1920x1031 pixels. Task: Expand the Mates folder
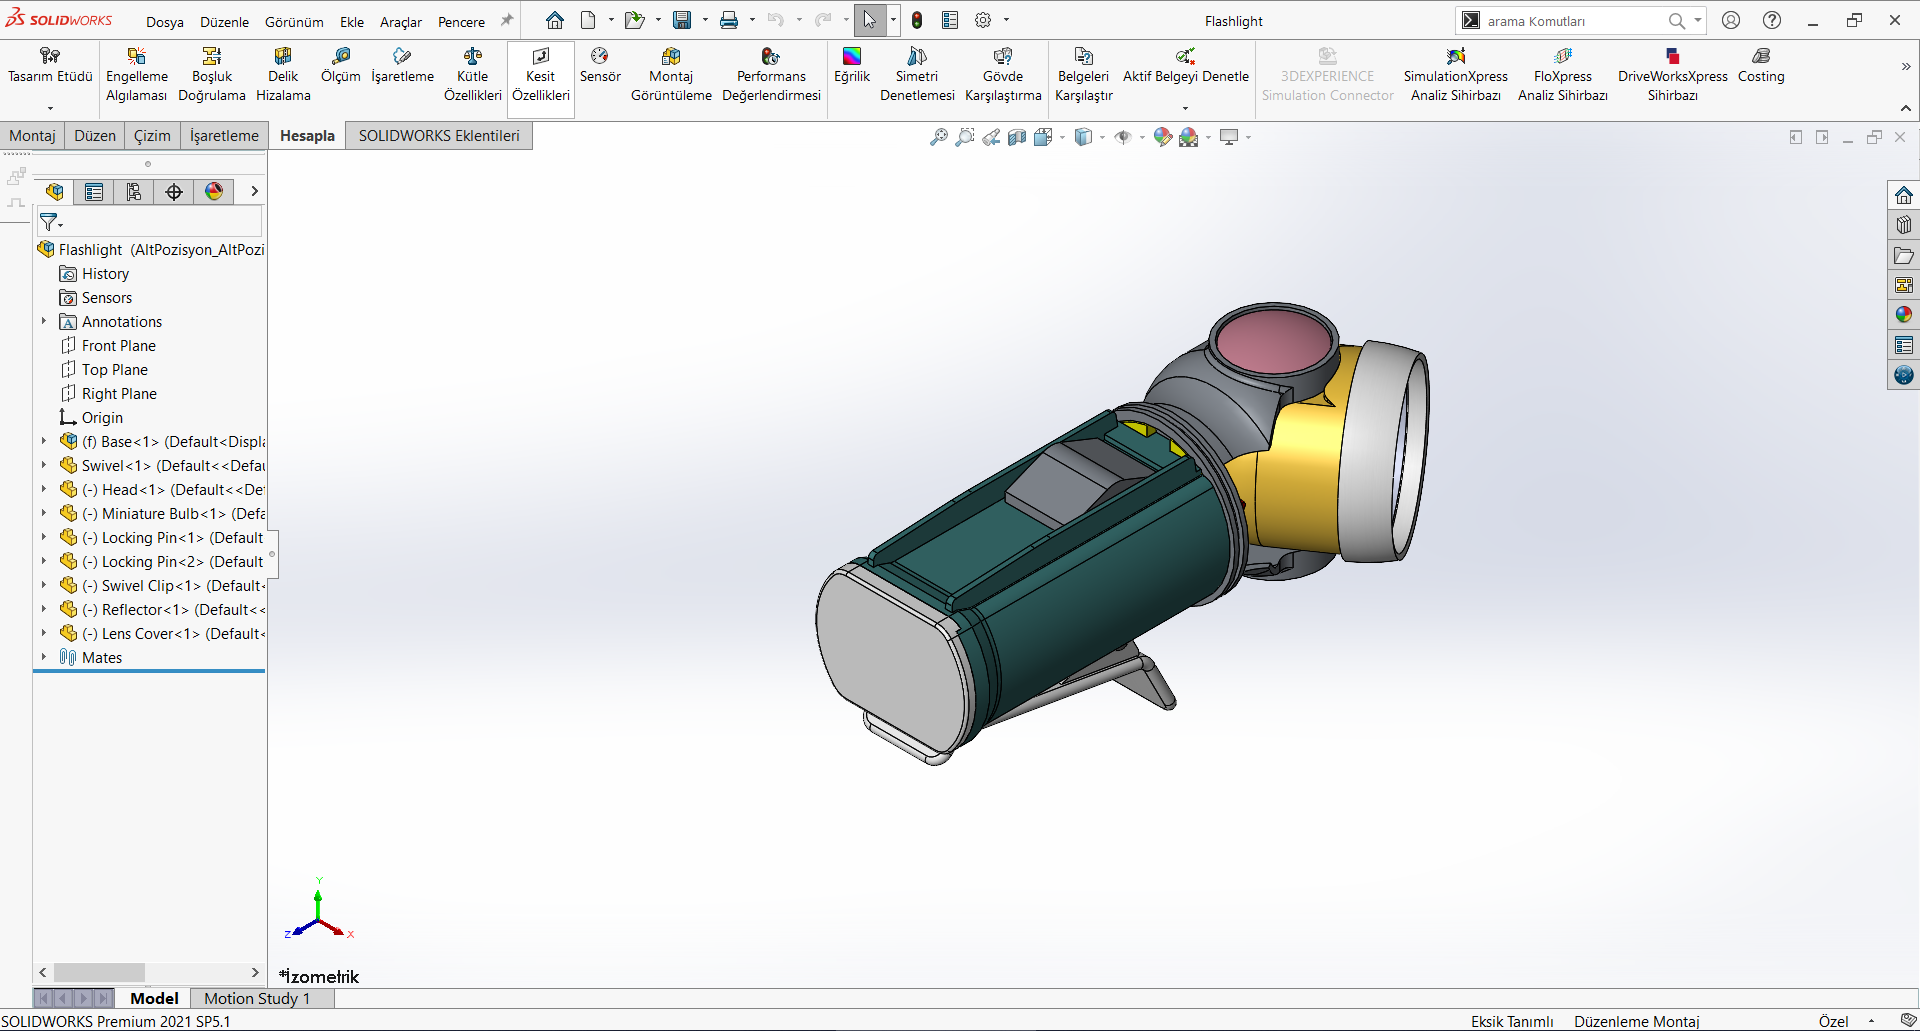43,657
